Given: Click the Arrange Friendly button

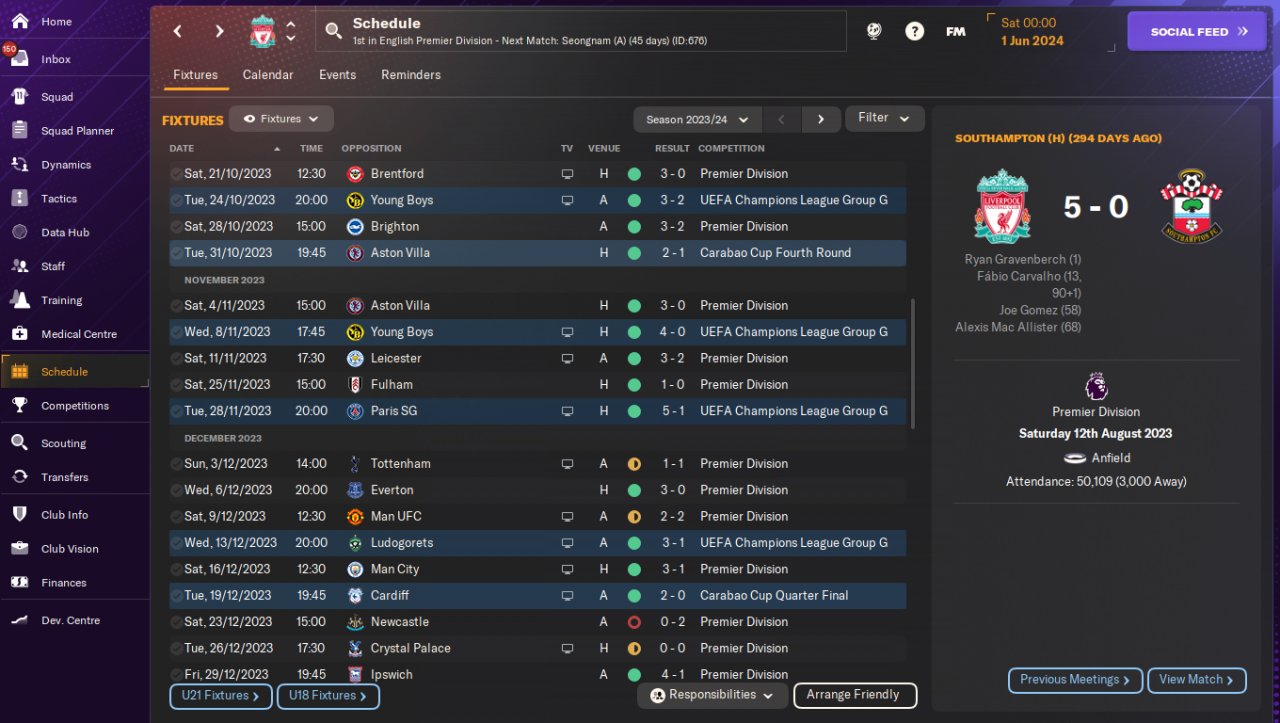Looking at the screenshot, I should click(853, 695).
